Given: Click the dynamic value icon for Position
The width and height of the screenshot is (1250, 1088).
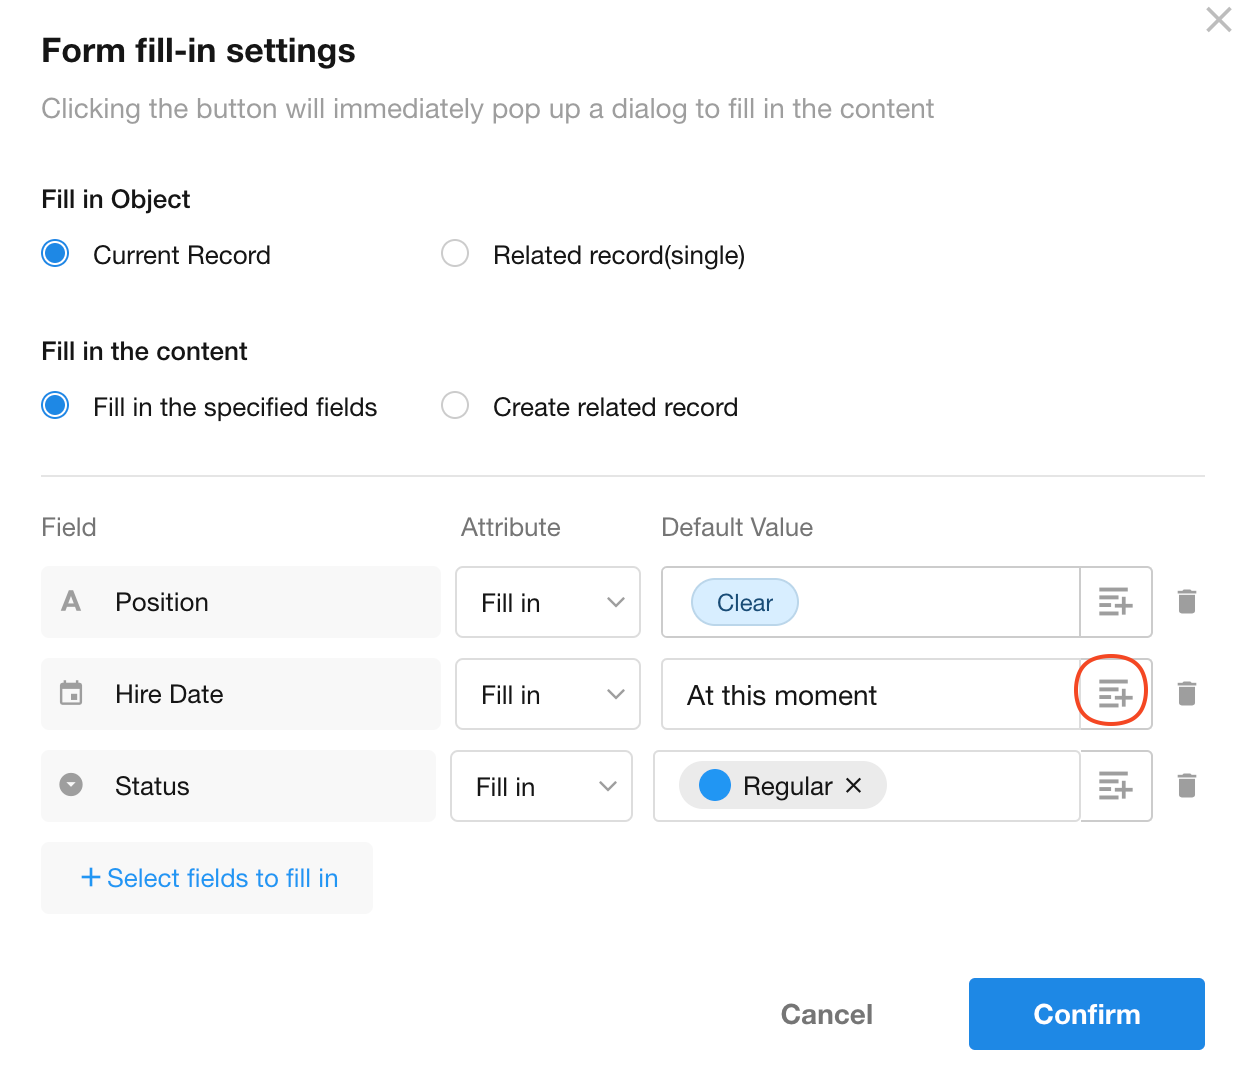Looking at the screenshot, I should coord(1115,602).
